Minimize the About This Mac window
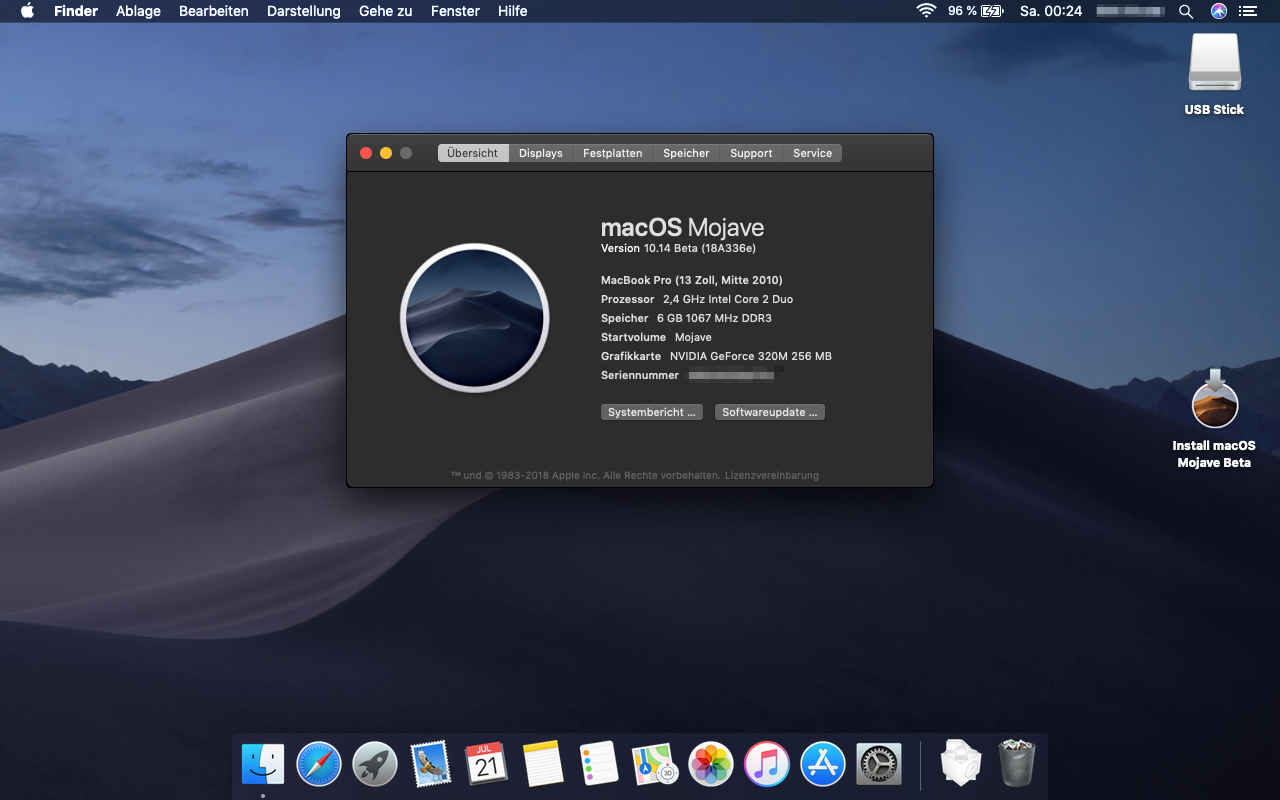The height and width of the screenshot is (800, 1280). pyautogui.click(x=386, y=153)
